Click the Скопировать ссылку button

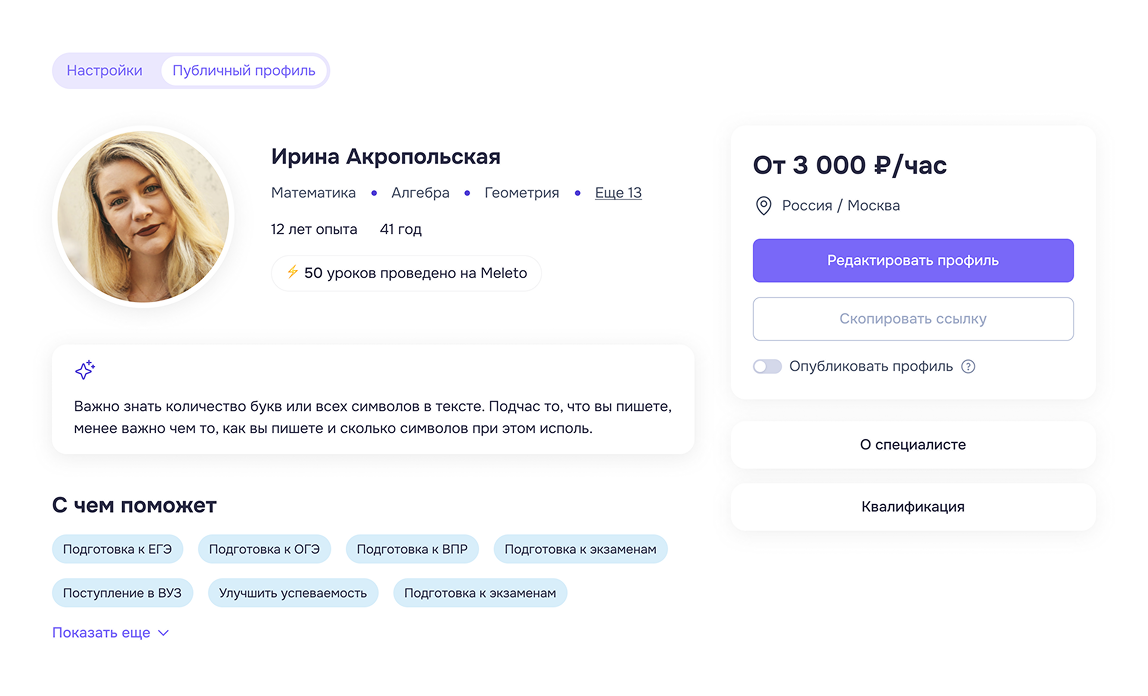(x=913, y=319)
